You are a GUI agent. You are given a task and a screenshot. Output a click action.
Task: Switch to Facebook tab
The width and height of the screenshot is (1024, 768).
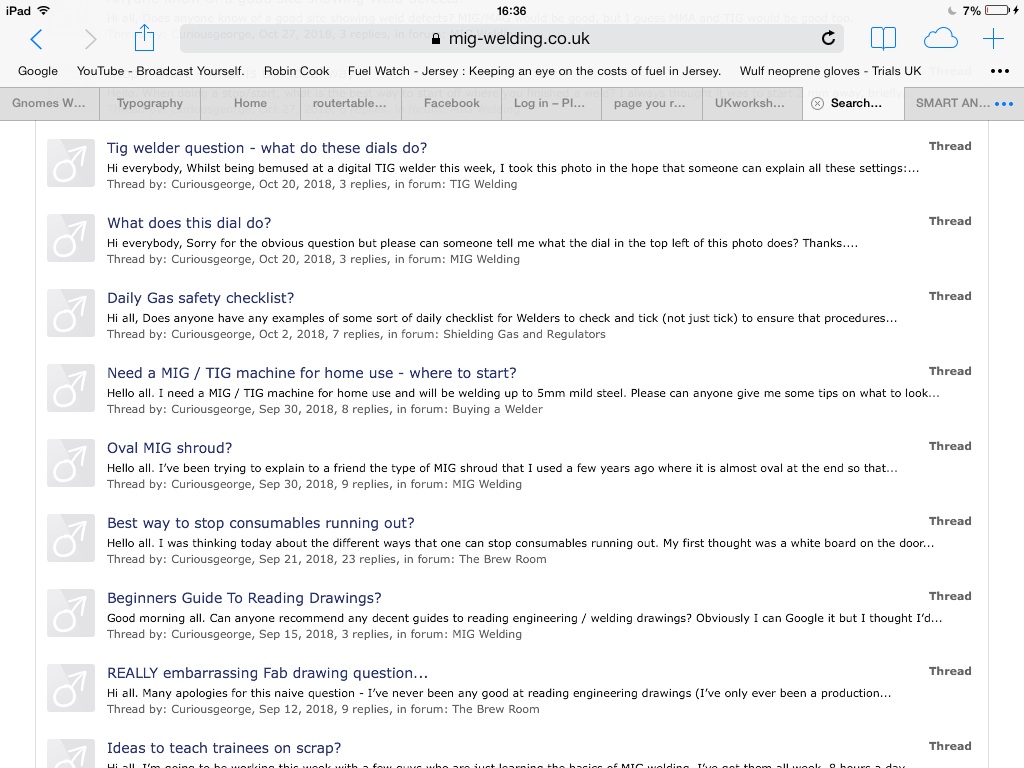pos(451,103)
